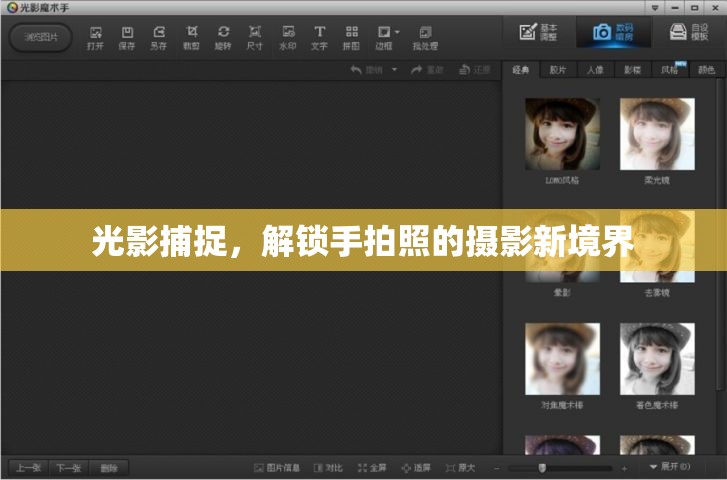
Task: Click the 边框 frame icon
Action: point(384,38)
